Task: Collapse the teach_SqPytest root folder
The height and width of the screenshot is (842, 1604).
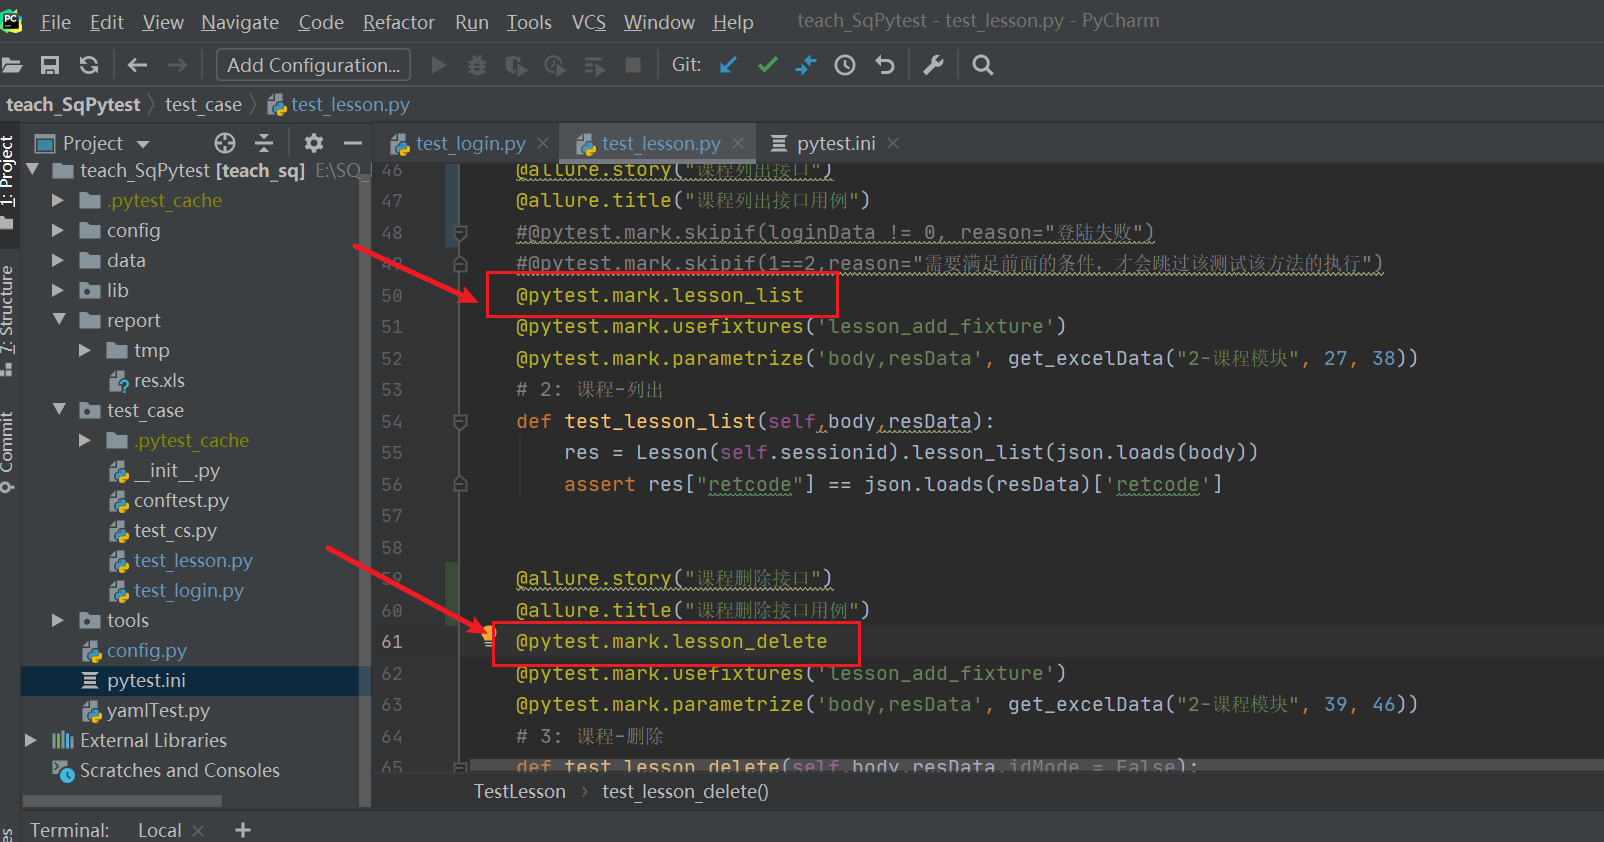Action: pyautogui.click(x=32, y=170)
